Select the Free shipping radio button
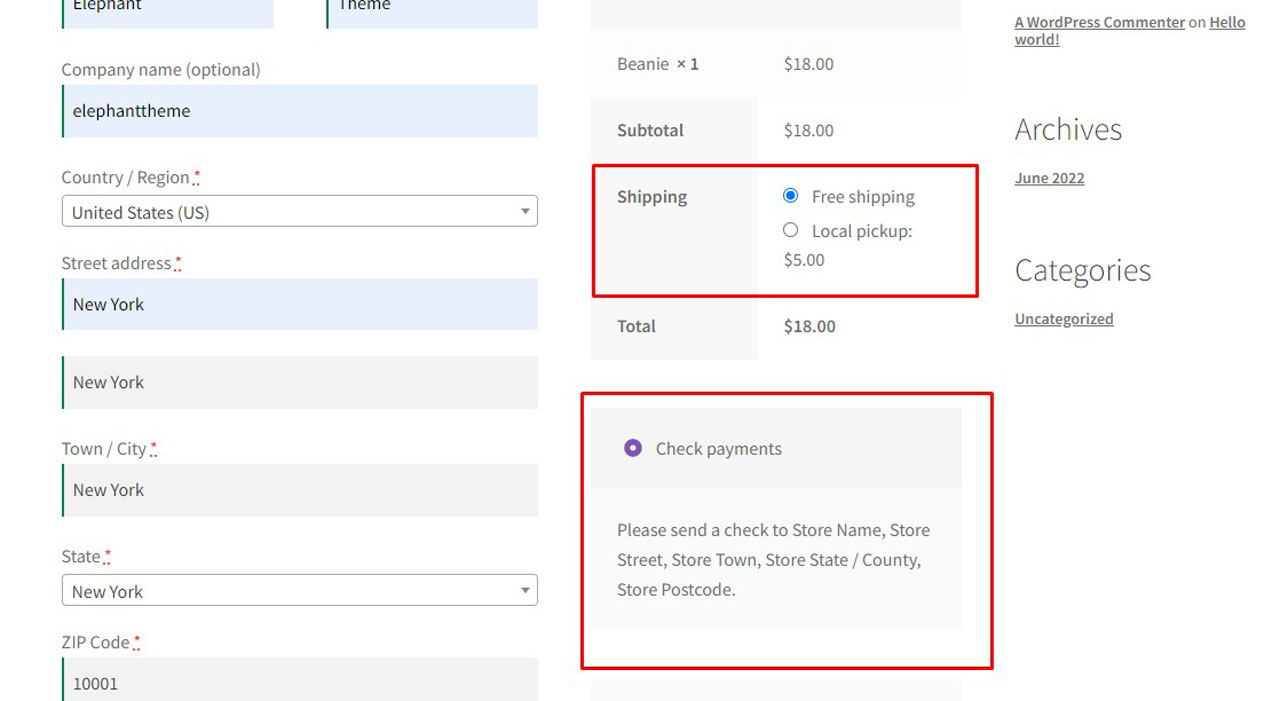 [x=791, y=196]
